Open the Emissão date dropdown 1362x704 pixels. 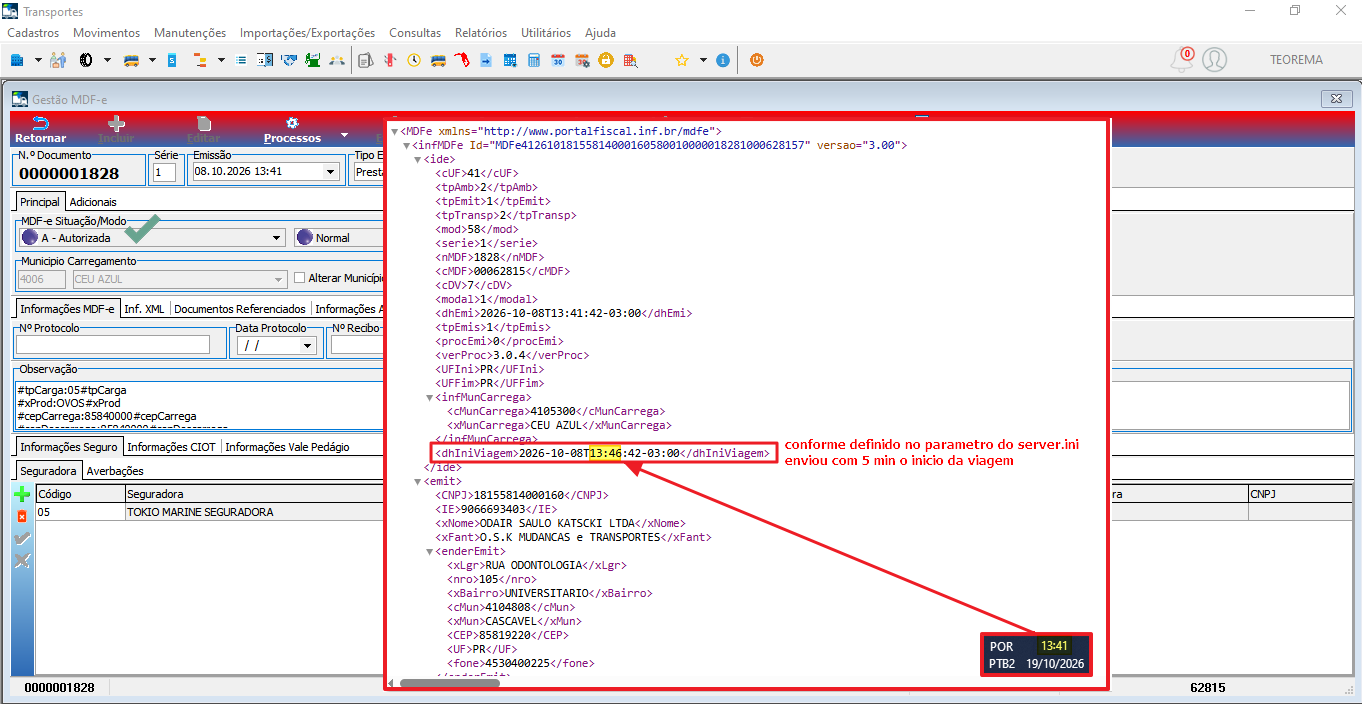pos(331,172)
